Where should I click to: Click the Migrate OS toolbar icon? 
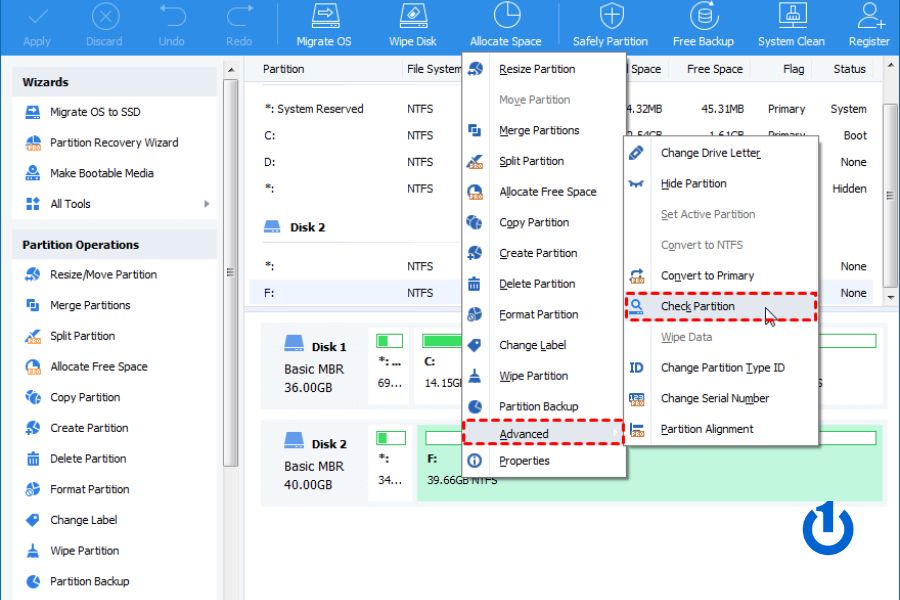click(x=323, y=18)
